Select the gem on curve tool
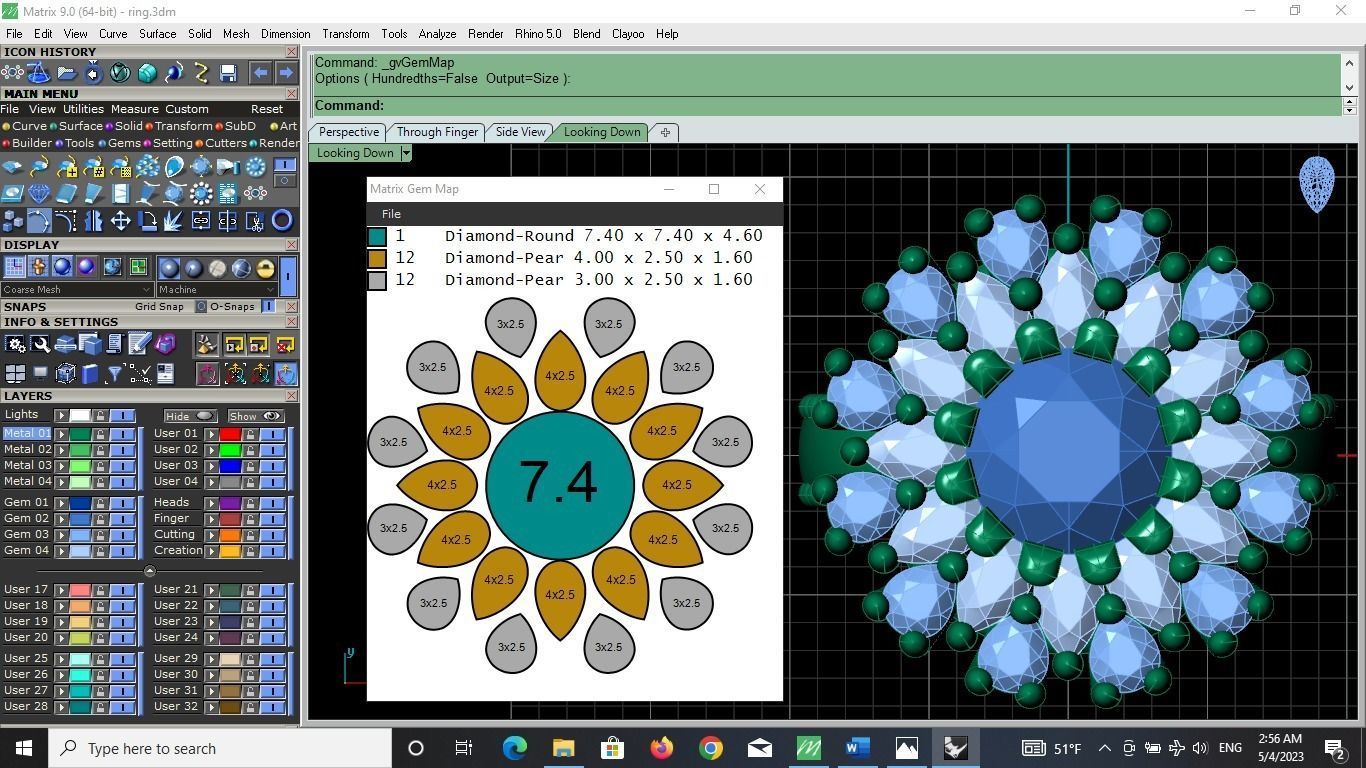This screenshot has height=768, width=1366. (40, 167)
